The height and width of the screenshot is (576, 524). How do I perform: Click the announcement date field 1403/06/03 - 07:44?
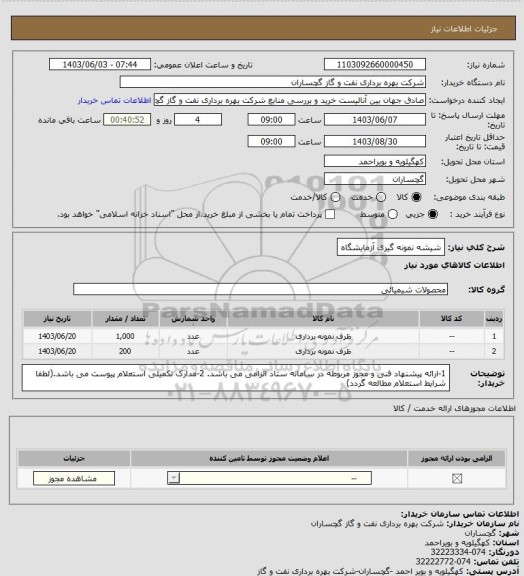[100, 65]
